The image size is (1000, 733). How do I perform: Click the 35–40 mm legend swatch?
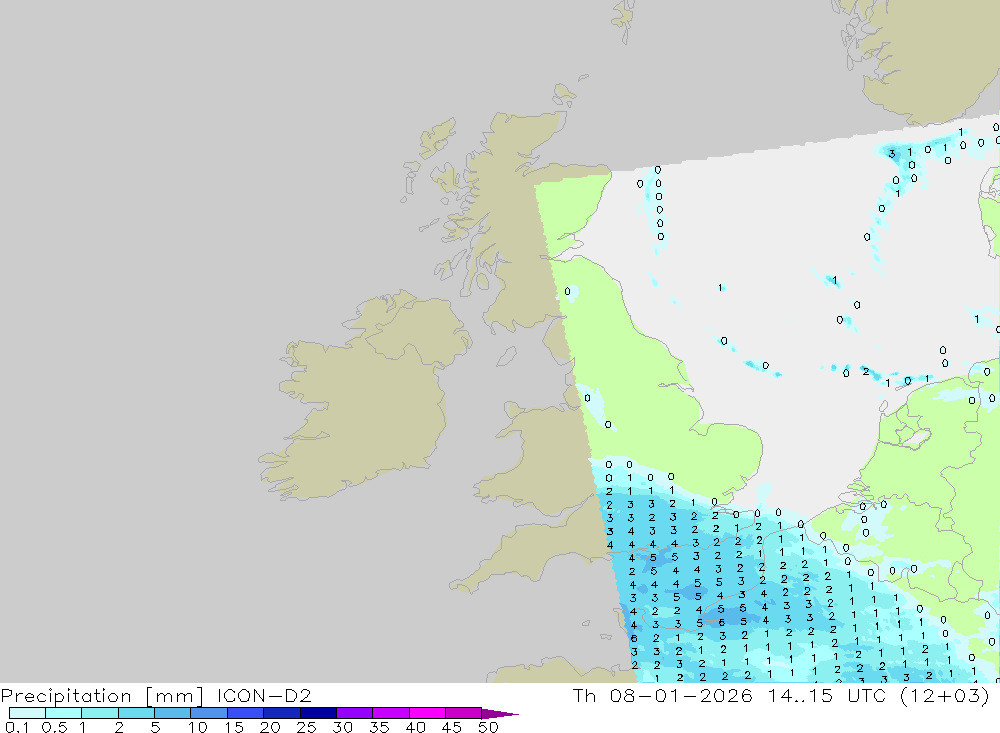click(x=390, y=713)
